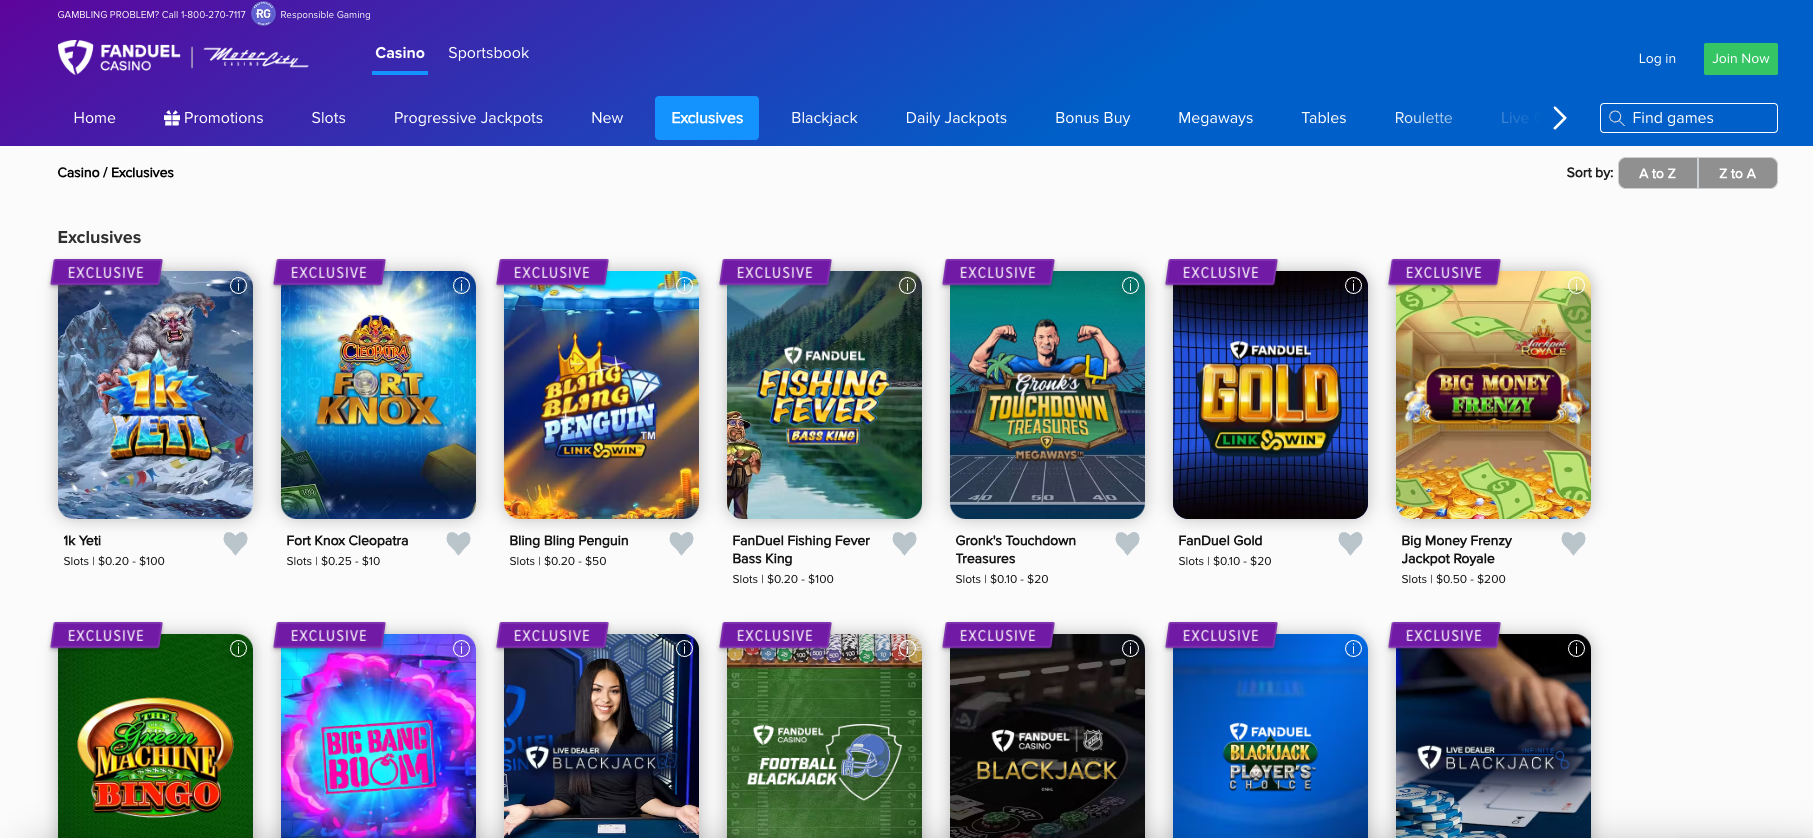Open the Bling Bling Penguin game thumbnail

(601, 395)
